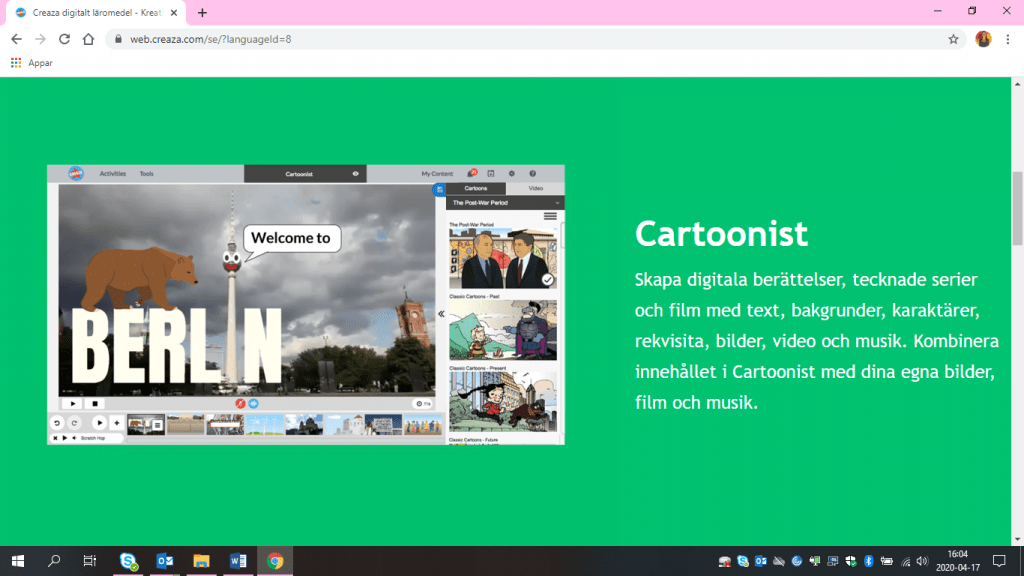Open the Action Center notifications icon
Viewport: 1024px width, 576px height.
click(x=999, y=561)
